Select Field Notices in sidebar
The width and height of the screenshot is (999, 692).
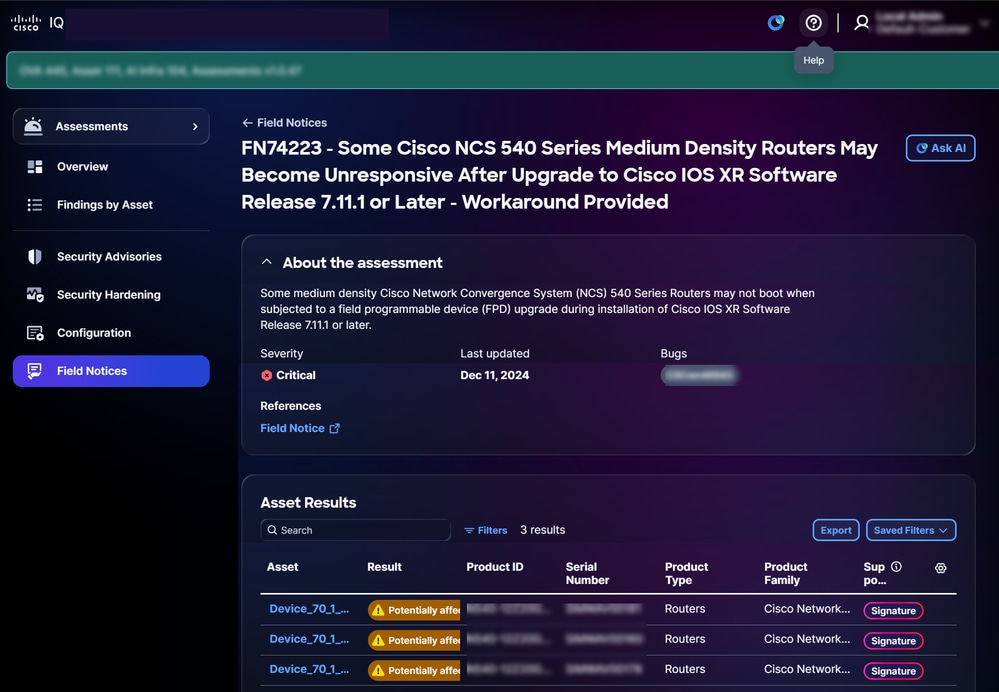tap(111, 371)
